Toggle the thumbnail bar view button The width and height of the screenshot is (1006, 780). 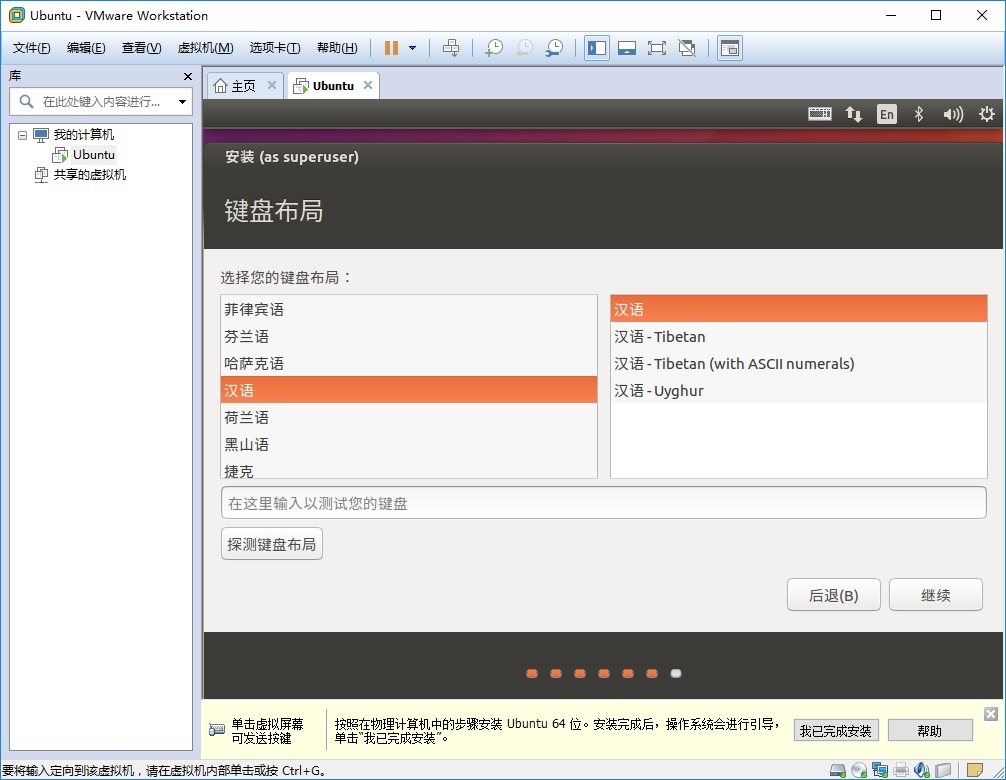coord(627,48)
